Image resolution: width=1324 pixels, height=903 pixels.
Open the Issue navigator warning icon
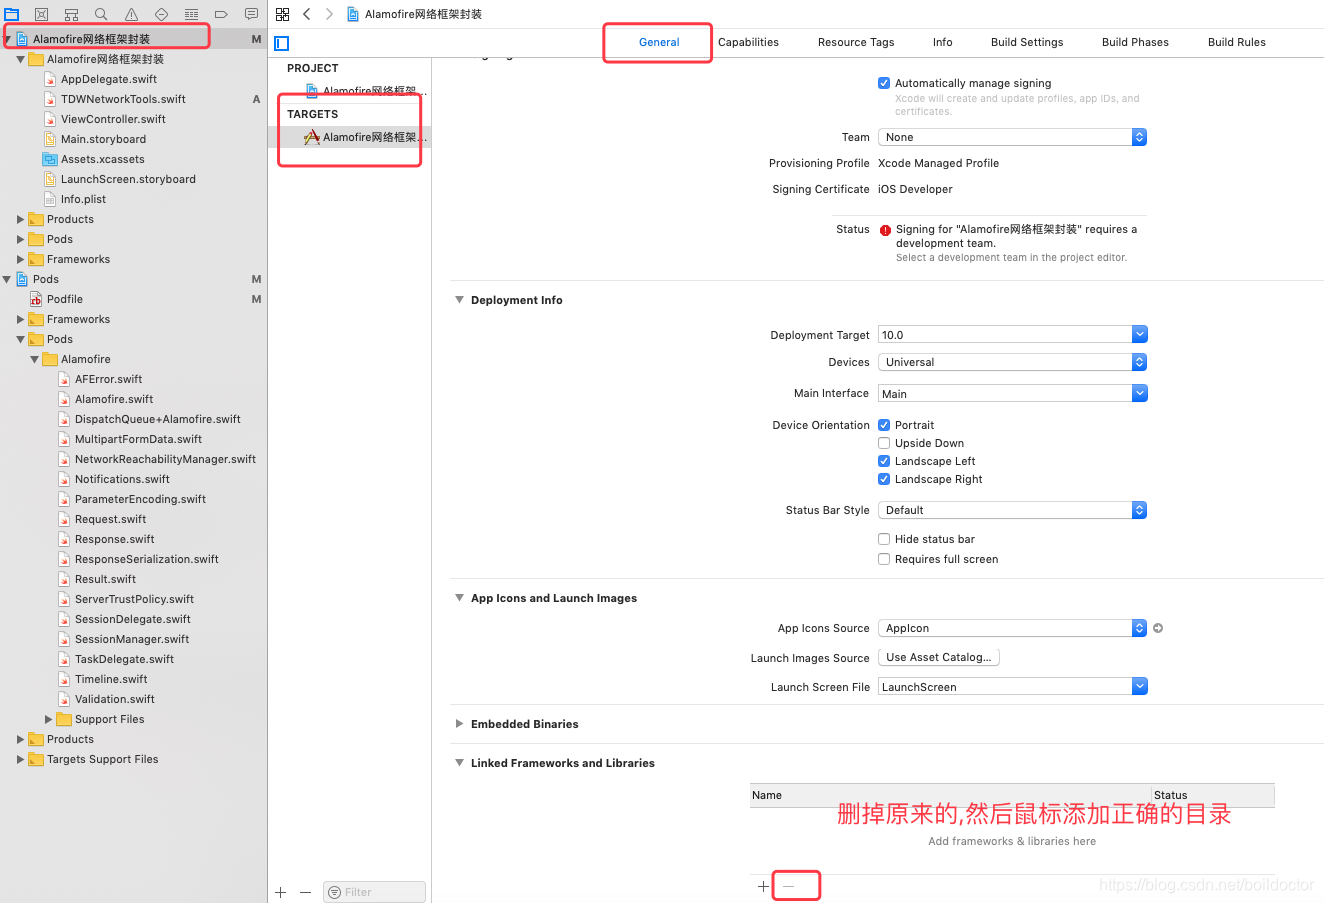pos(131,14)
